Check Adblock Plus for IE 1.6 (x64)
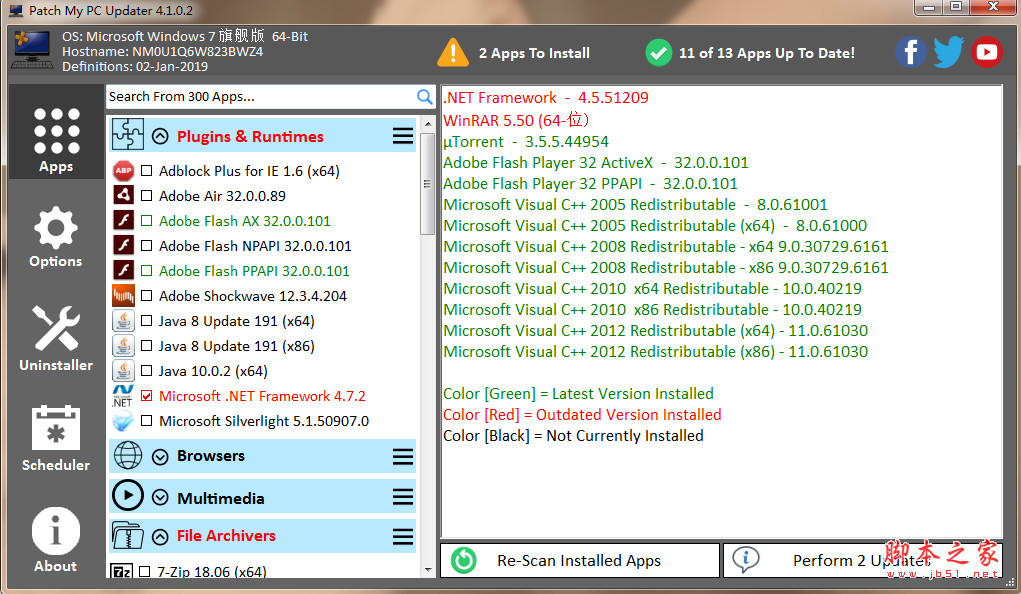Viewport: 1021px width, 594px height. coord(147,171)
